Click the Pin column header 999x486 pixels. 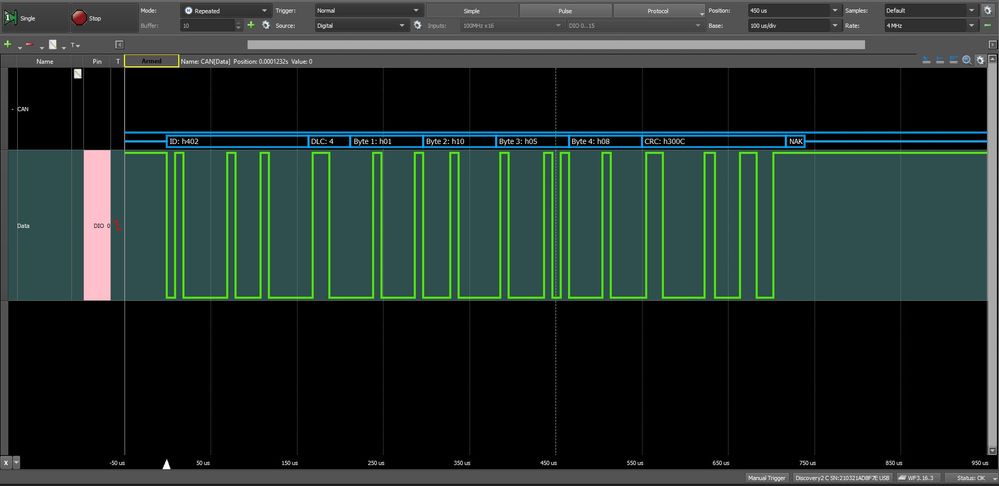coord(97,62)
